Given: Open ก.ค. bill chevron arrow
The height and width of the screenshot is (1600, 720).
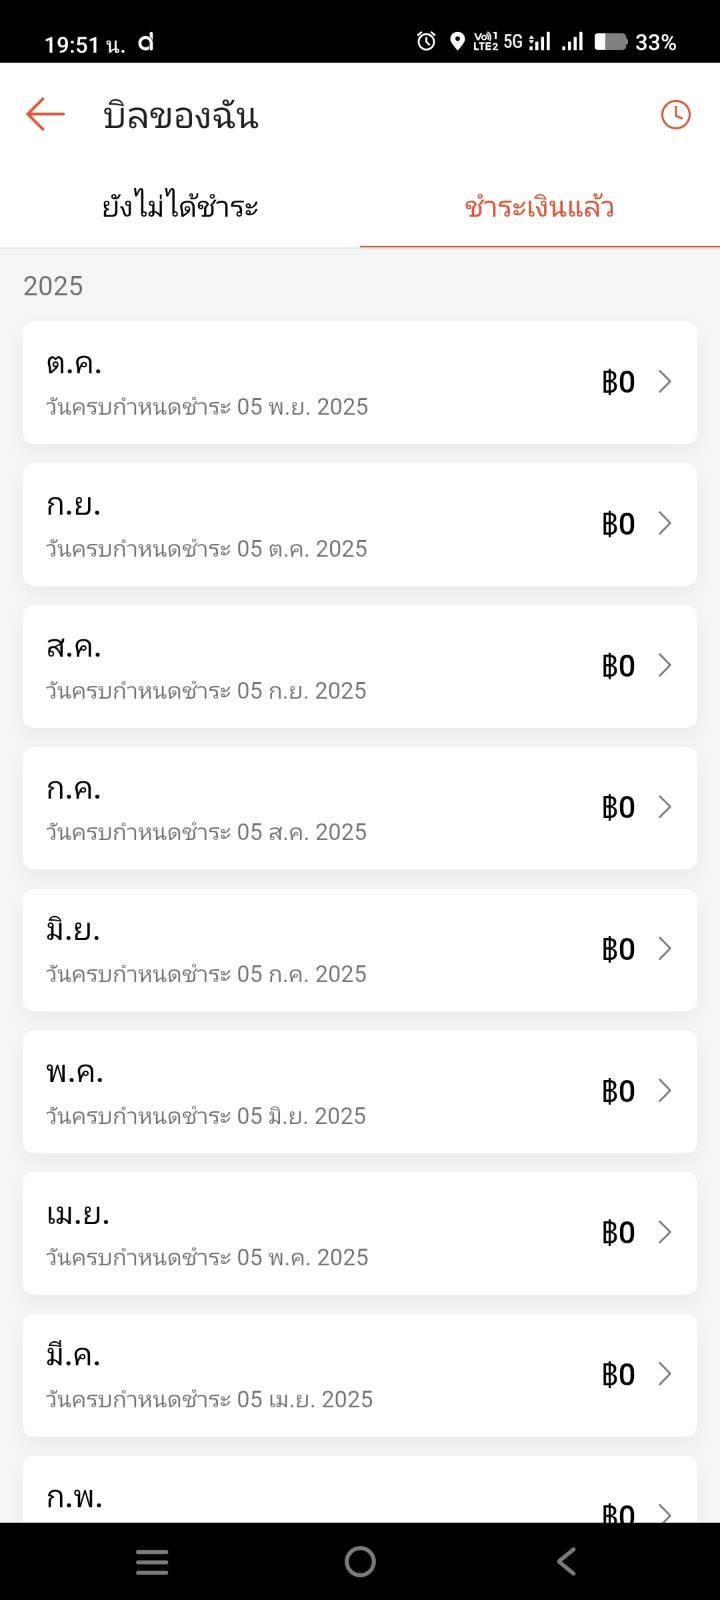Looking at the screenshot, I should (665, 807).
